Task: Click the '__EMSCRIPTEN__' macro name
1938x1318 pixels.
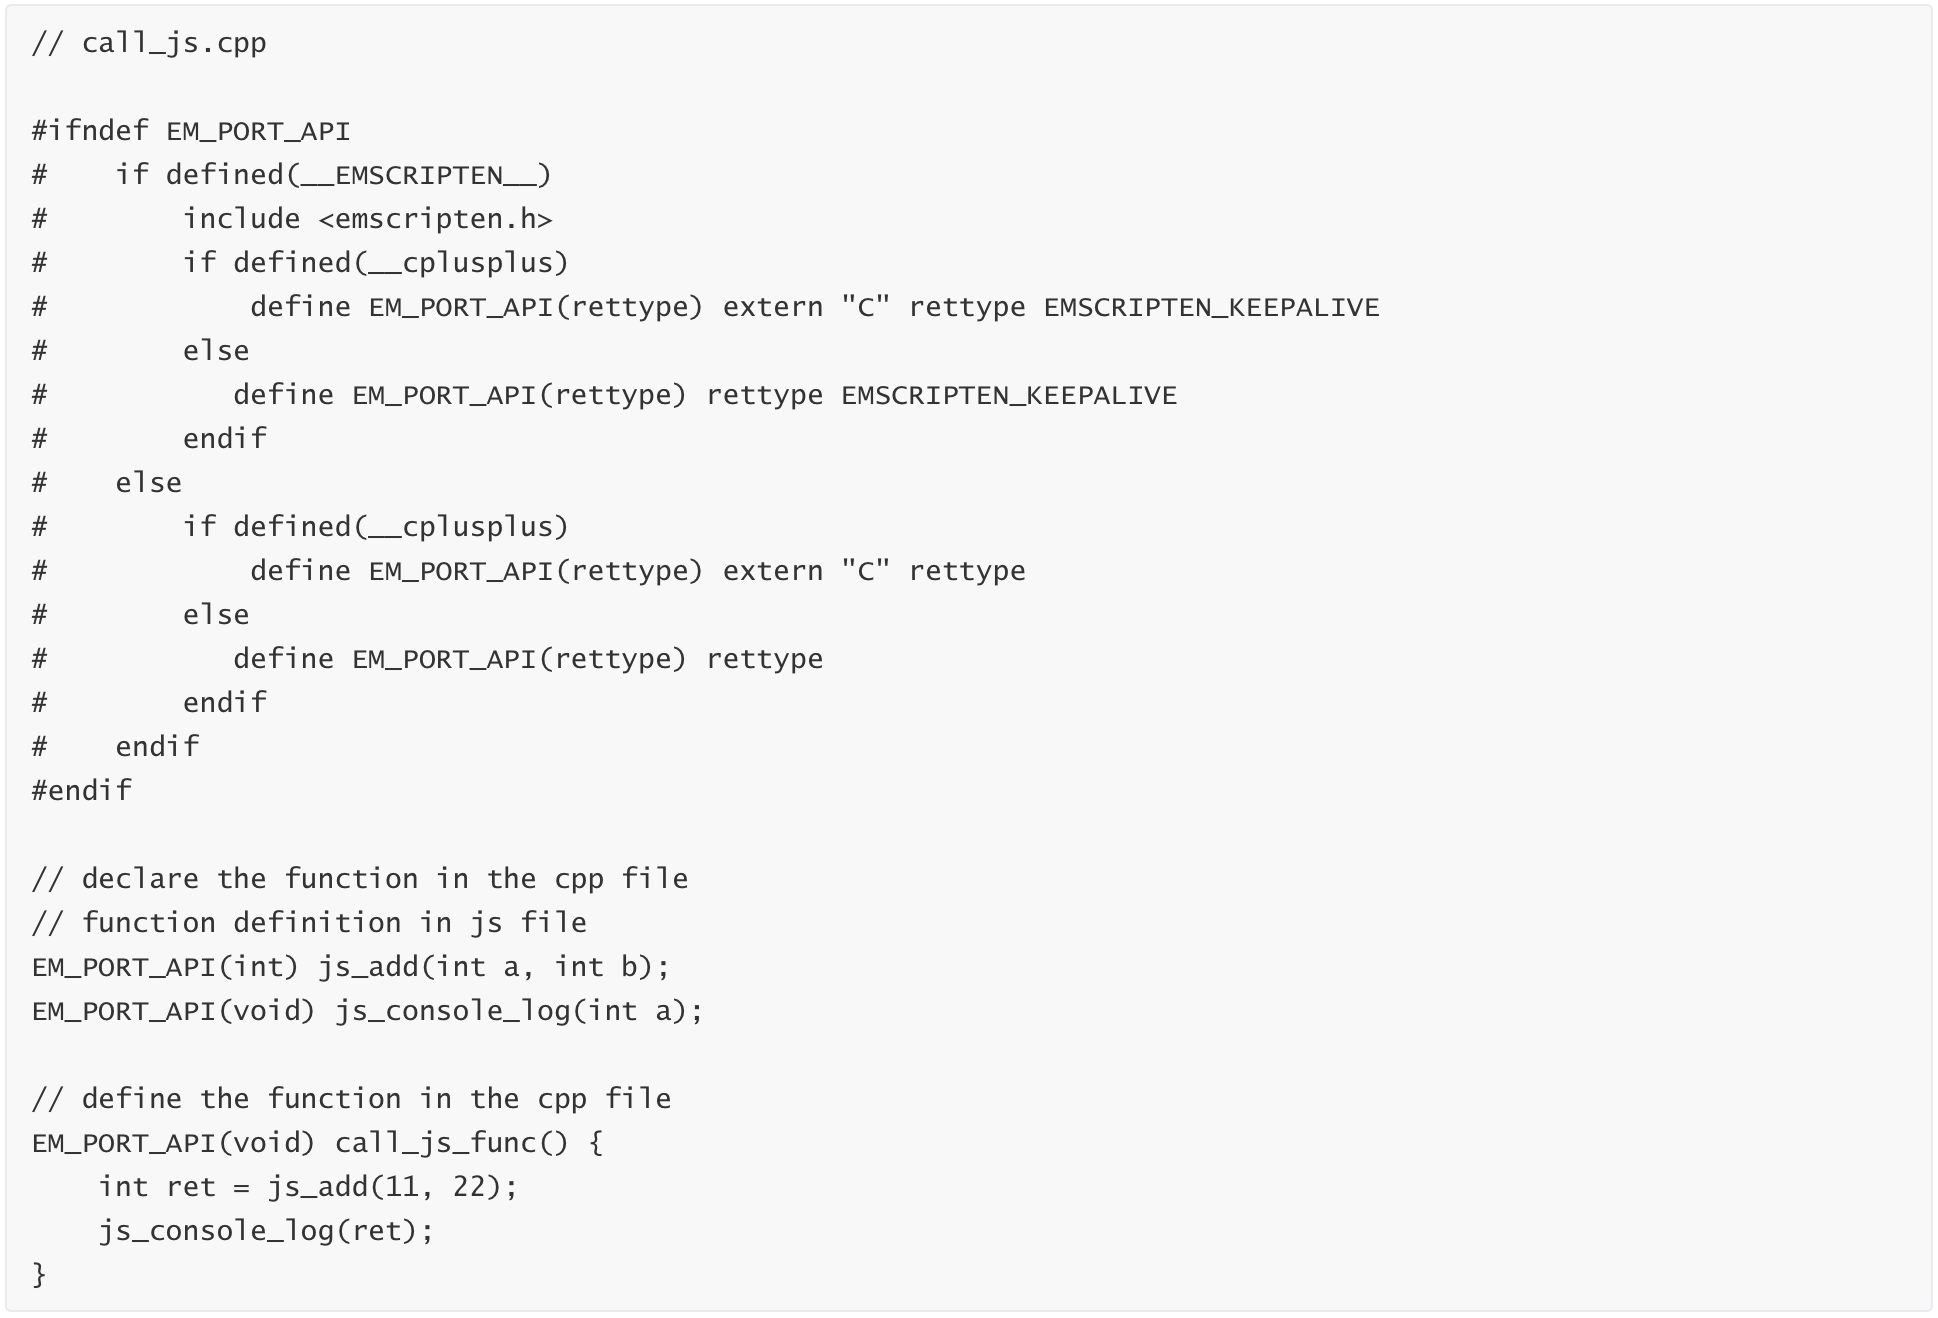Action: tap(419, 175)
